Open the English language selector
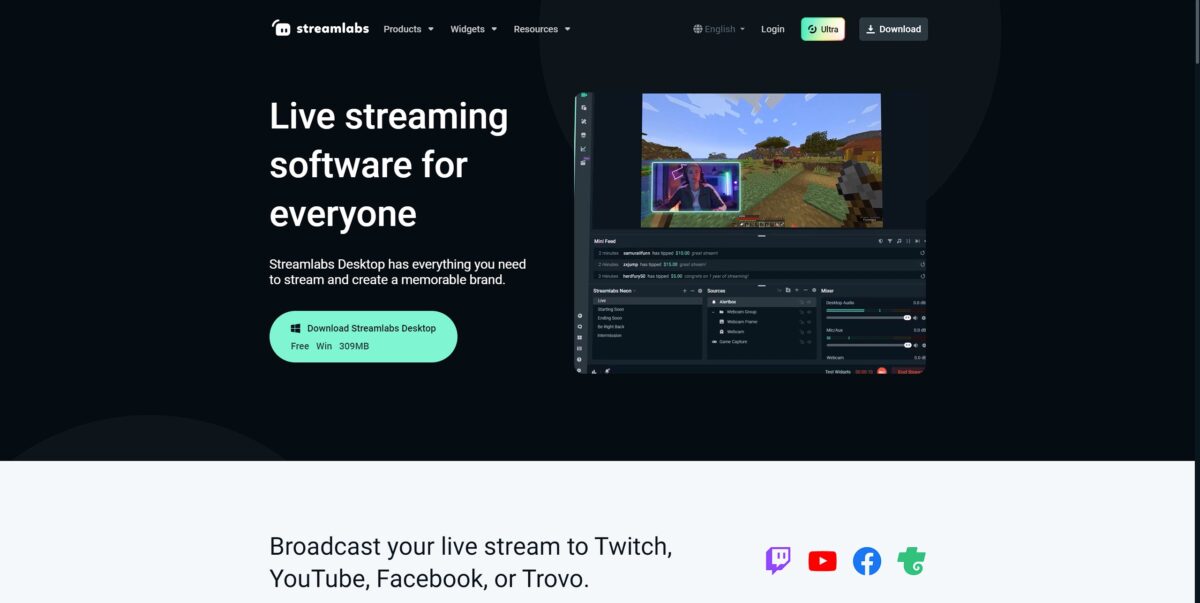The image size is (1200, 603). (719, 29)
